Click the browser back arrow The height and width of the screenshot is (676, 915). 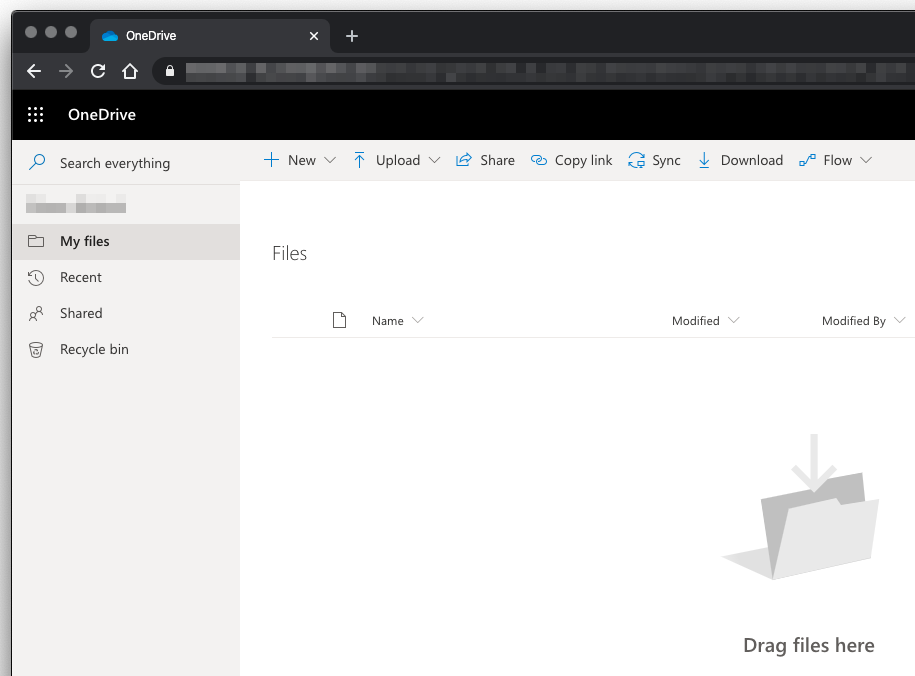34,71
